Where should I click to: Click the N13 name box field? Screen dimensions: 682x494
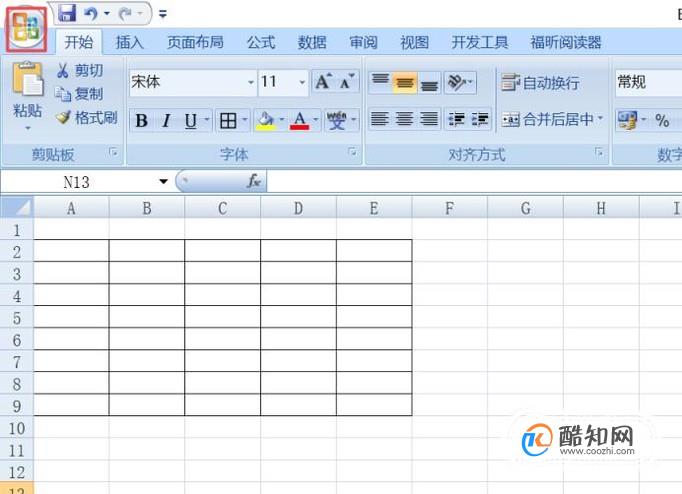coord(77,182)
